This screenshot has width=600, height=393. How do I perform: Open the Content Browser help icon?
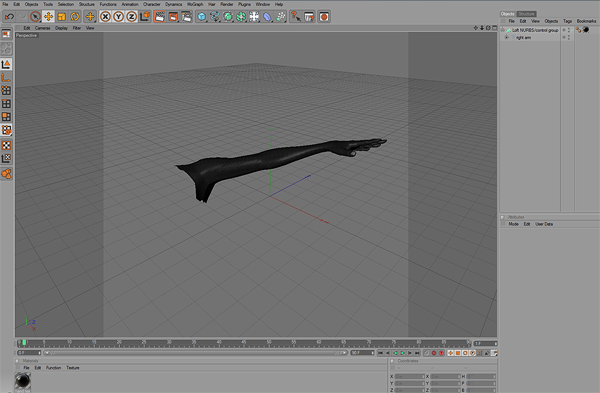pyautogui.click(x=309, y=16)
